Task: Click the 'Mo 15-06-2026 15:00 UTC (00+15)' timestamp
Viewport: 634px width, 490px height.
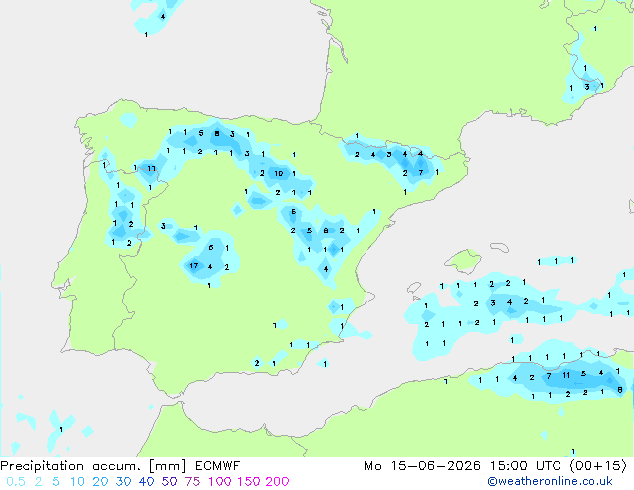Action: [495, 466]
